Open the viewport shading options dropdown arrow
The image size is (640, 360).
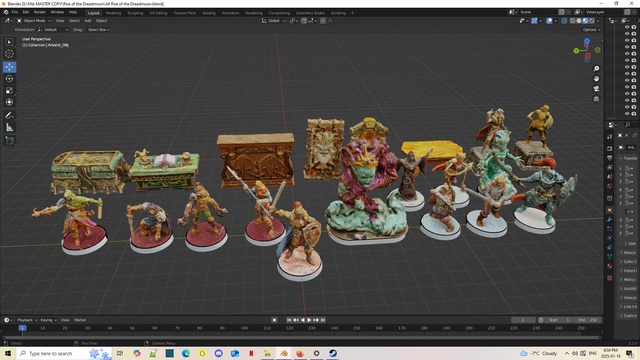(x=598, y=21)
